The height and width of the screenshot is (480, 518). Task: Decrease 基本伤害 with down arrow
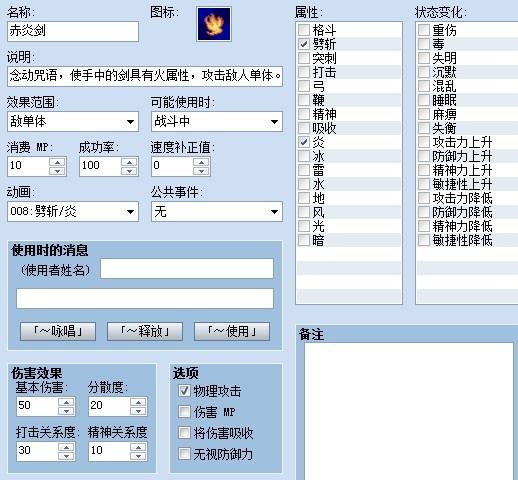(66, 411)
